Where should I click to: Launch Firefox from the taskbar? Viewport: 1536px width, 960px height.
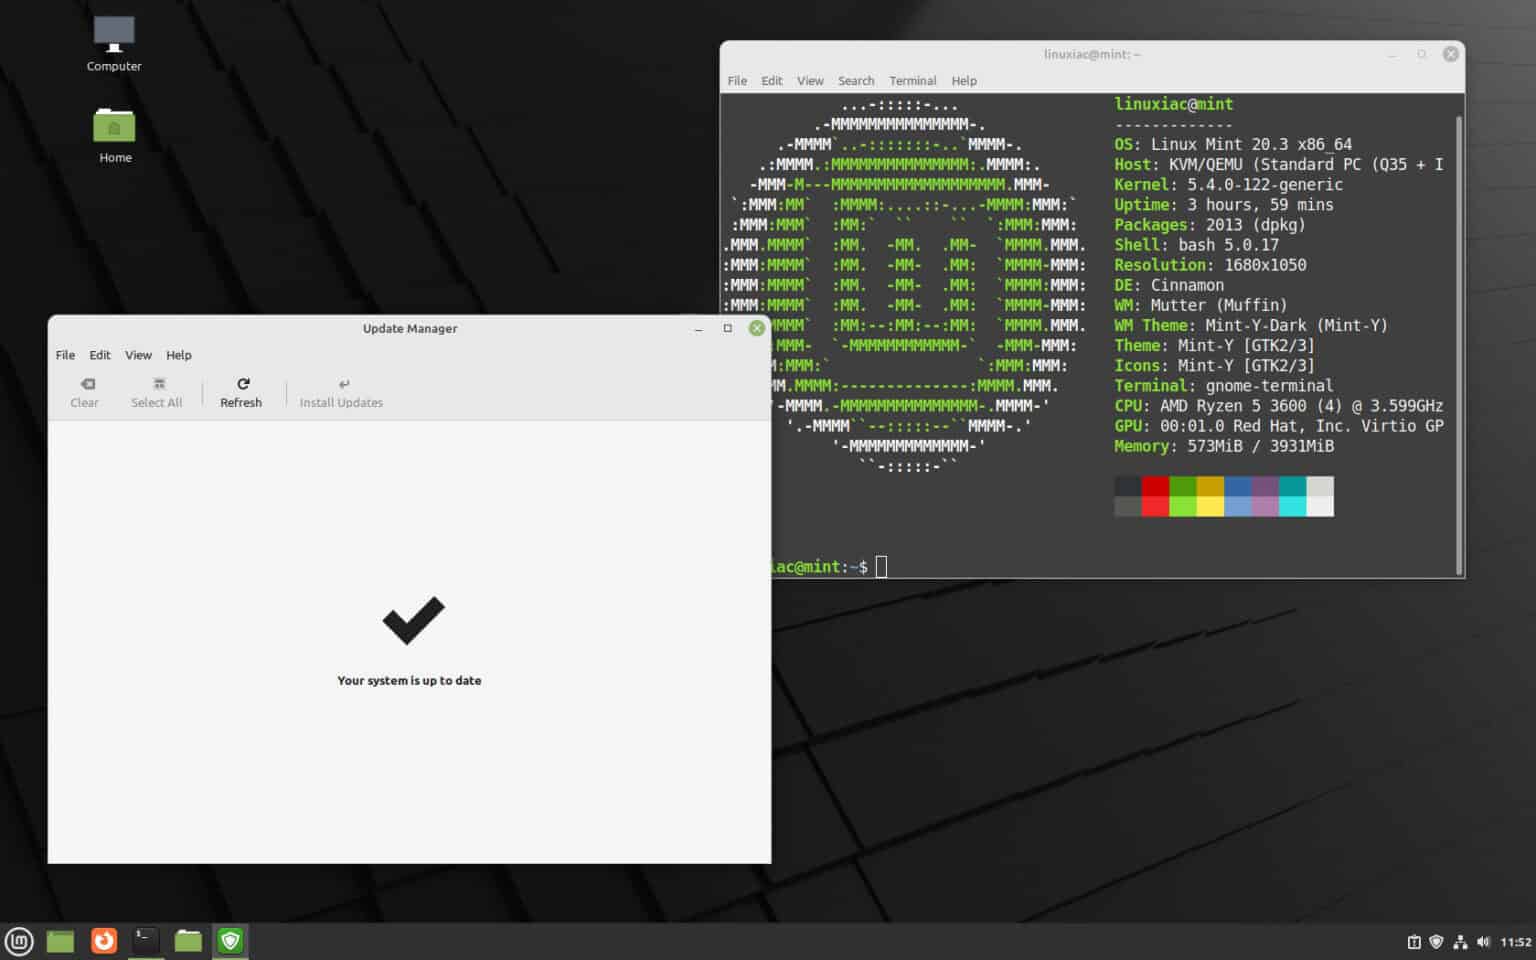104,940
